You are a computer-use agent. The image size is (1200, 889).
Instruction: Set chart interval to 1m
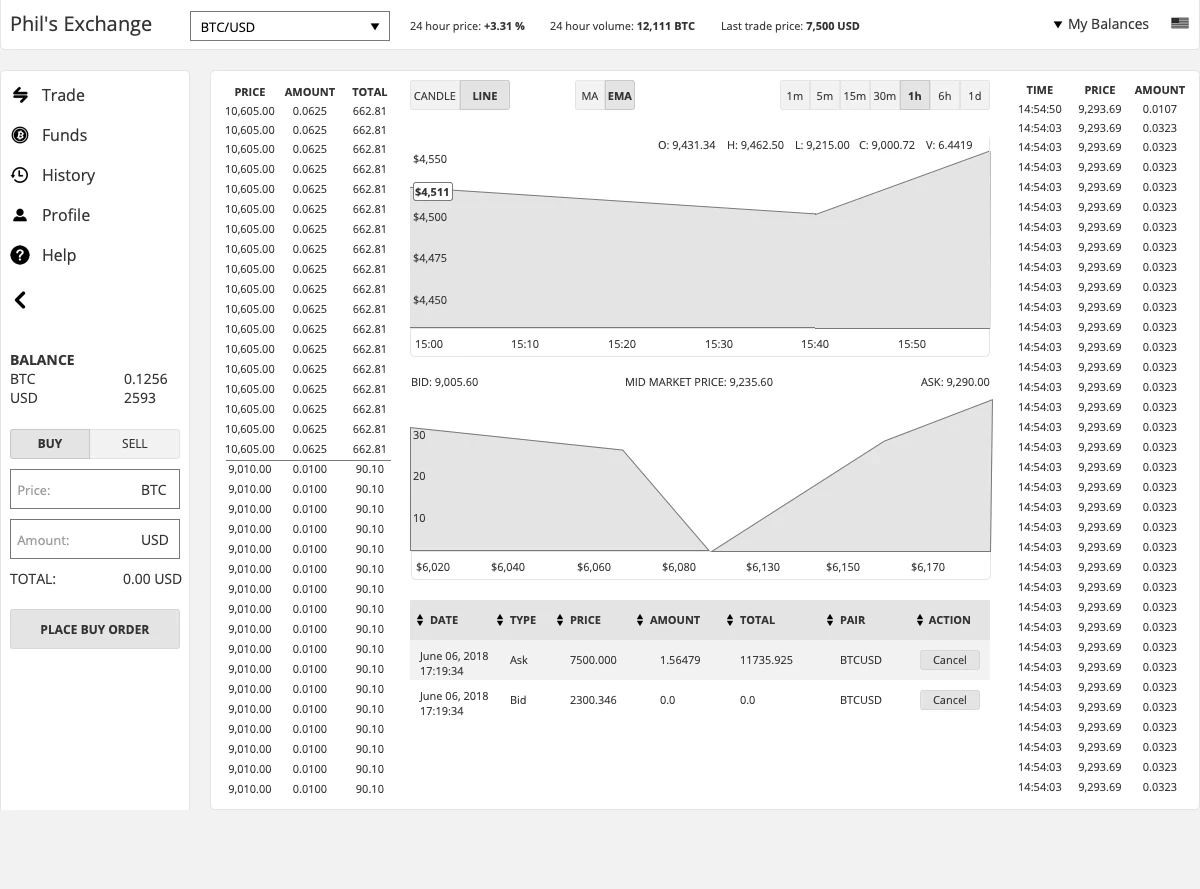pyautogui.click(x=795, y=96)
